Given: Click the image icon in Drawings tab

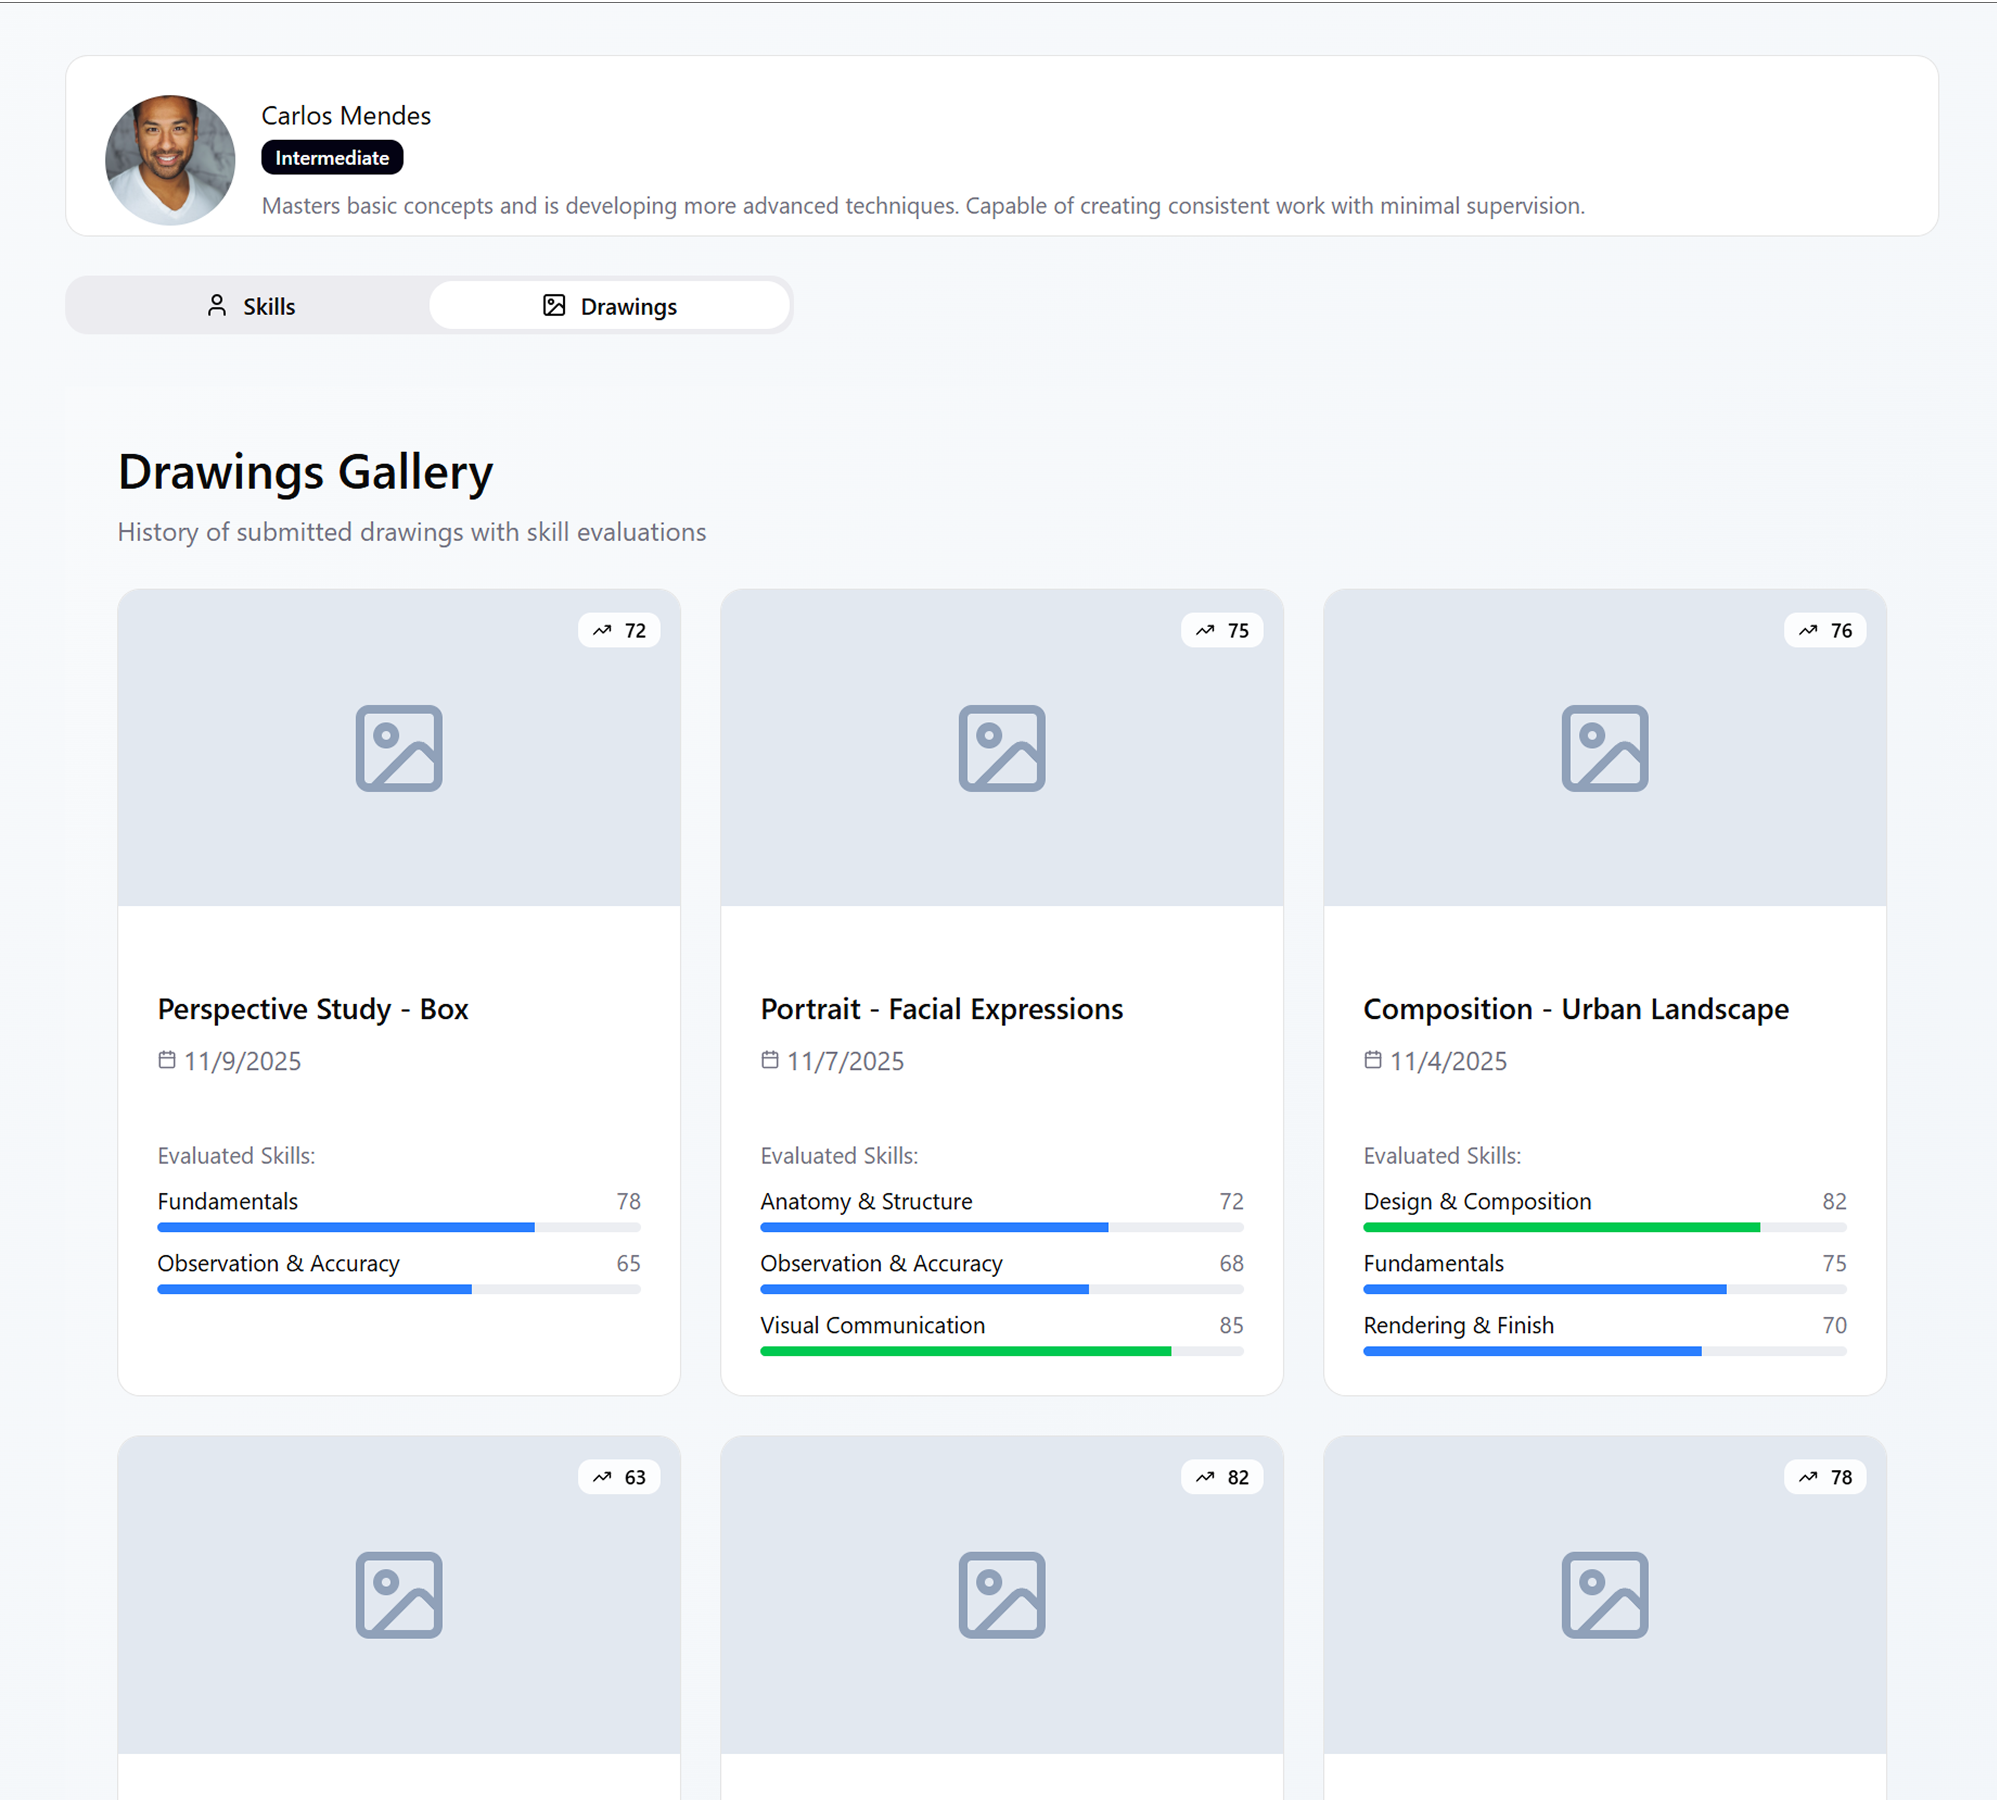Looking at the screenshot, I should tap(554, 306).
